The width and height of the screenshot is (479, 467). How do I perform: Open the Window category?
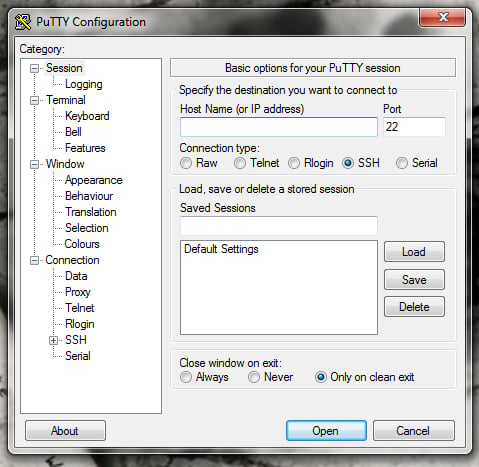pos(65,164)
